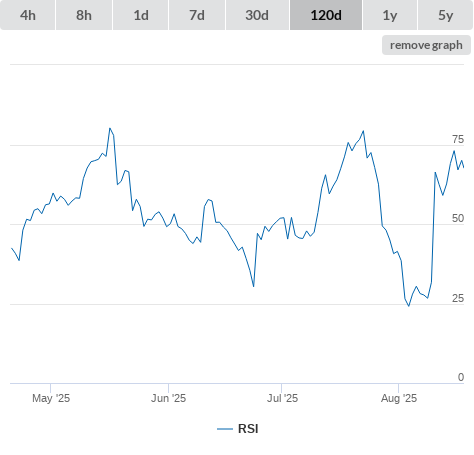The image size is (474, 455).
Task: Click the 75 level y-axis label
Action: click(458, 139)
